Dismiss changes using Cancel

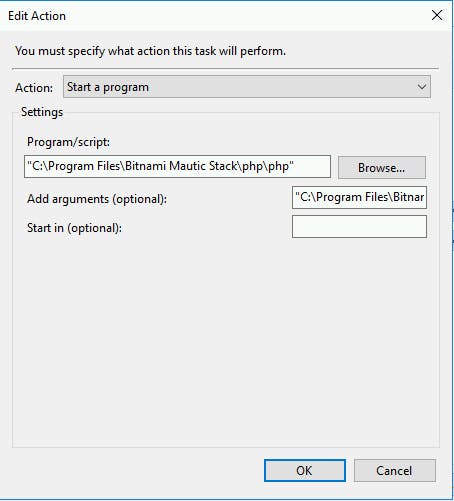(395, 470)
